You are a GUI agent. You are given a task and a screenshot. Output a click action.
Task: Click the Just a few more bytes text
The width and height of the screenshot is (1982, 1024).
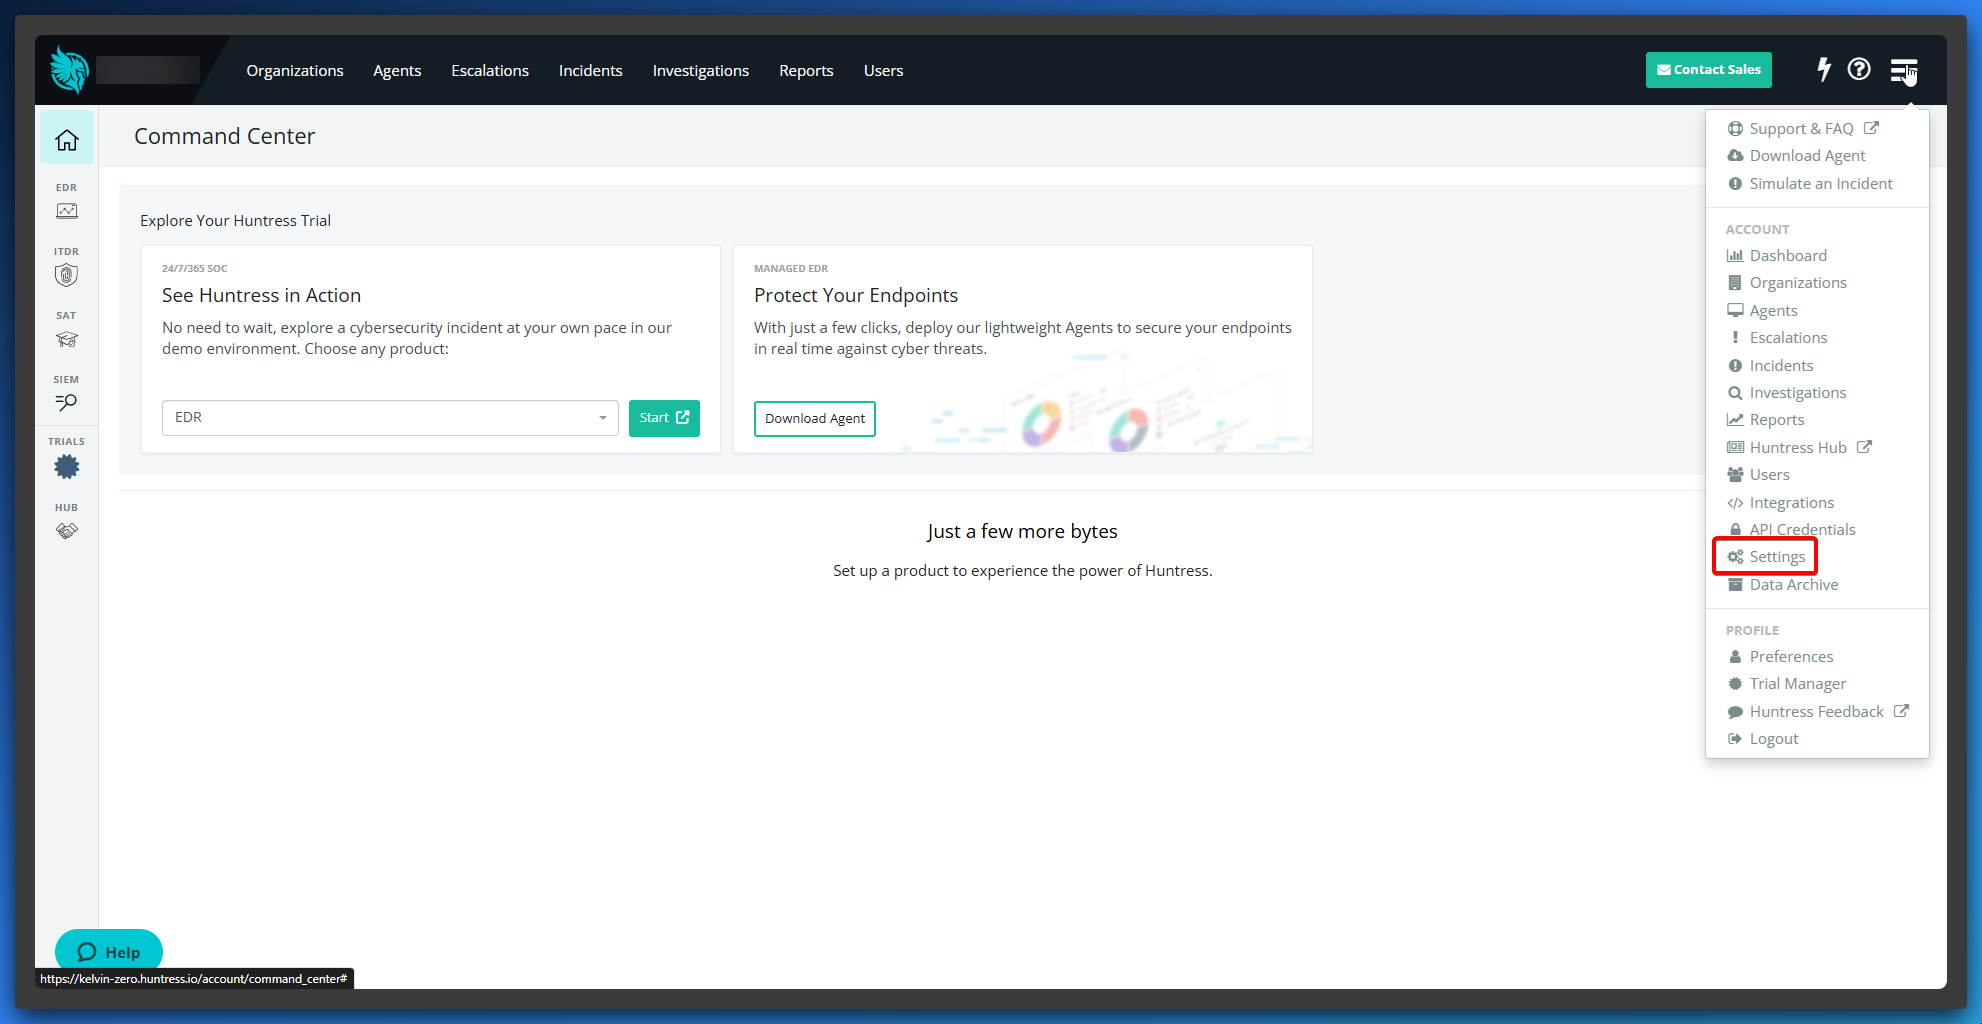coord(1022,531)
